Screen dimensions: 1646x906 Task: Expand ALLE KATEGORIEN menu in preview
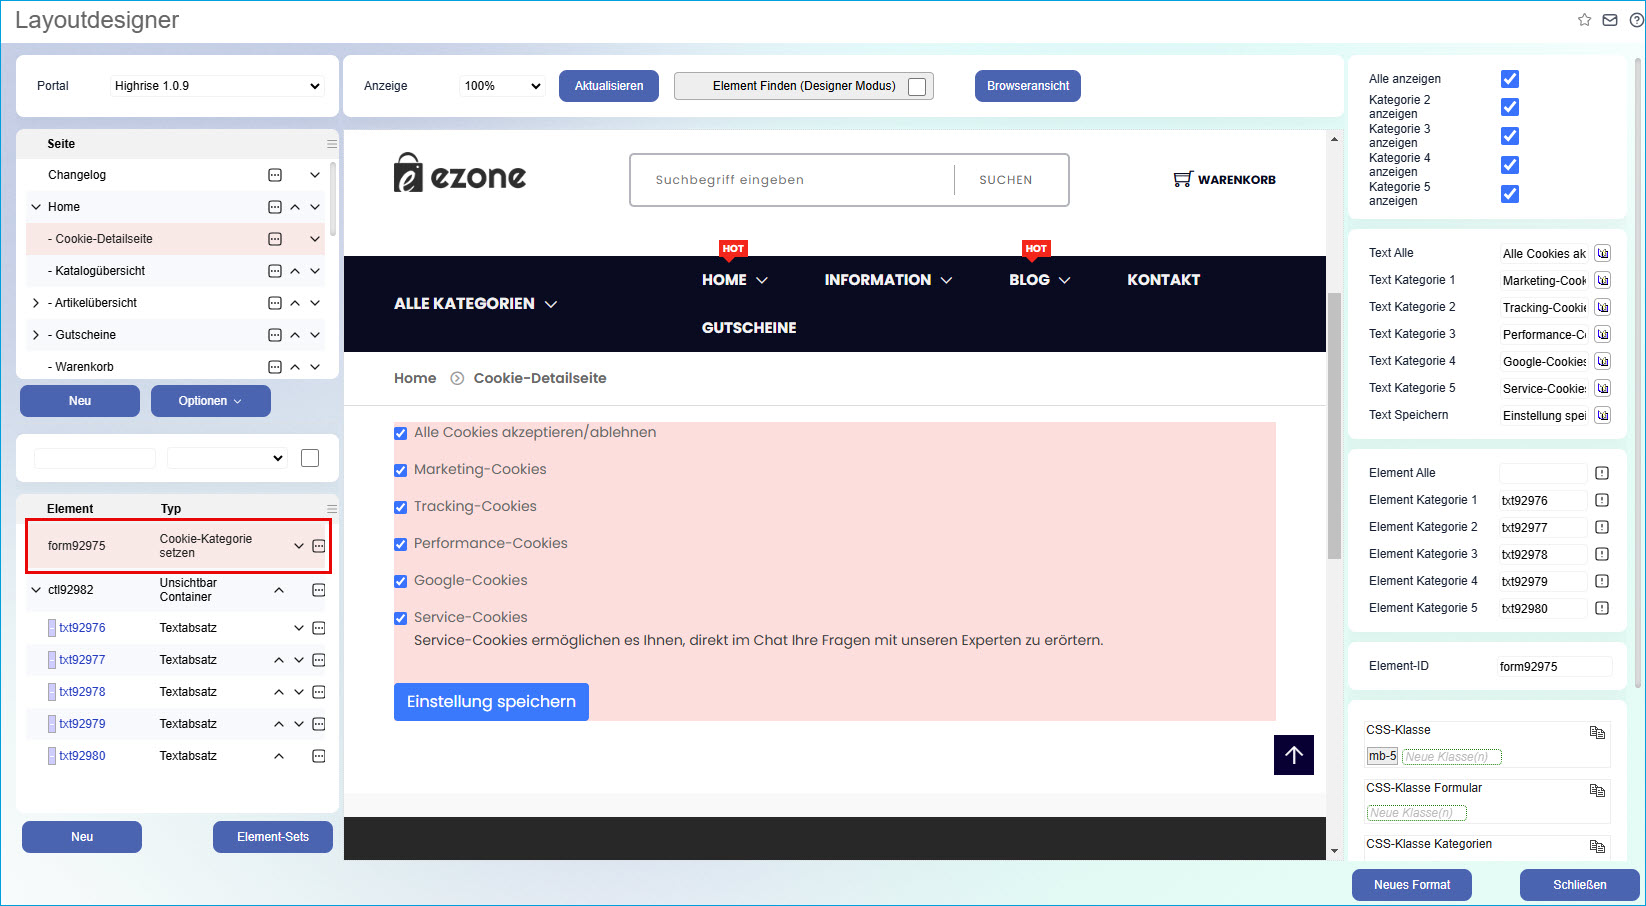(x=475, y=303)
